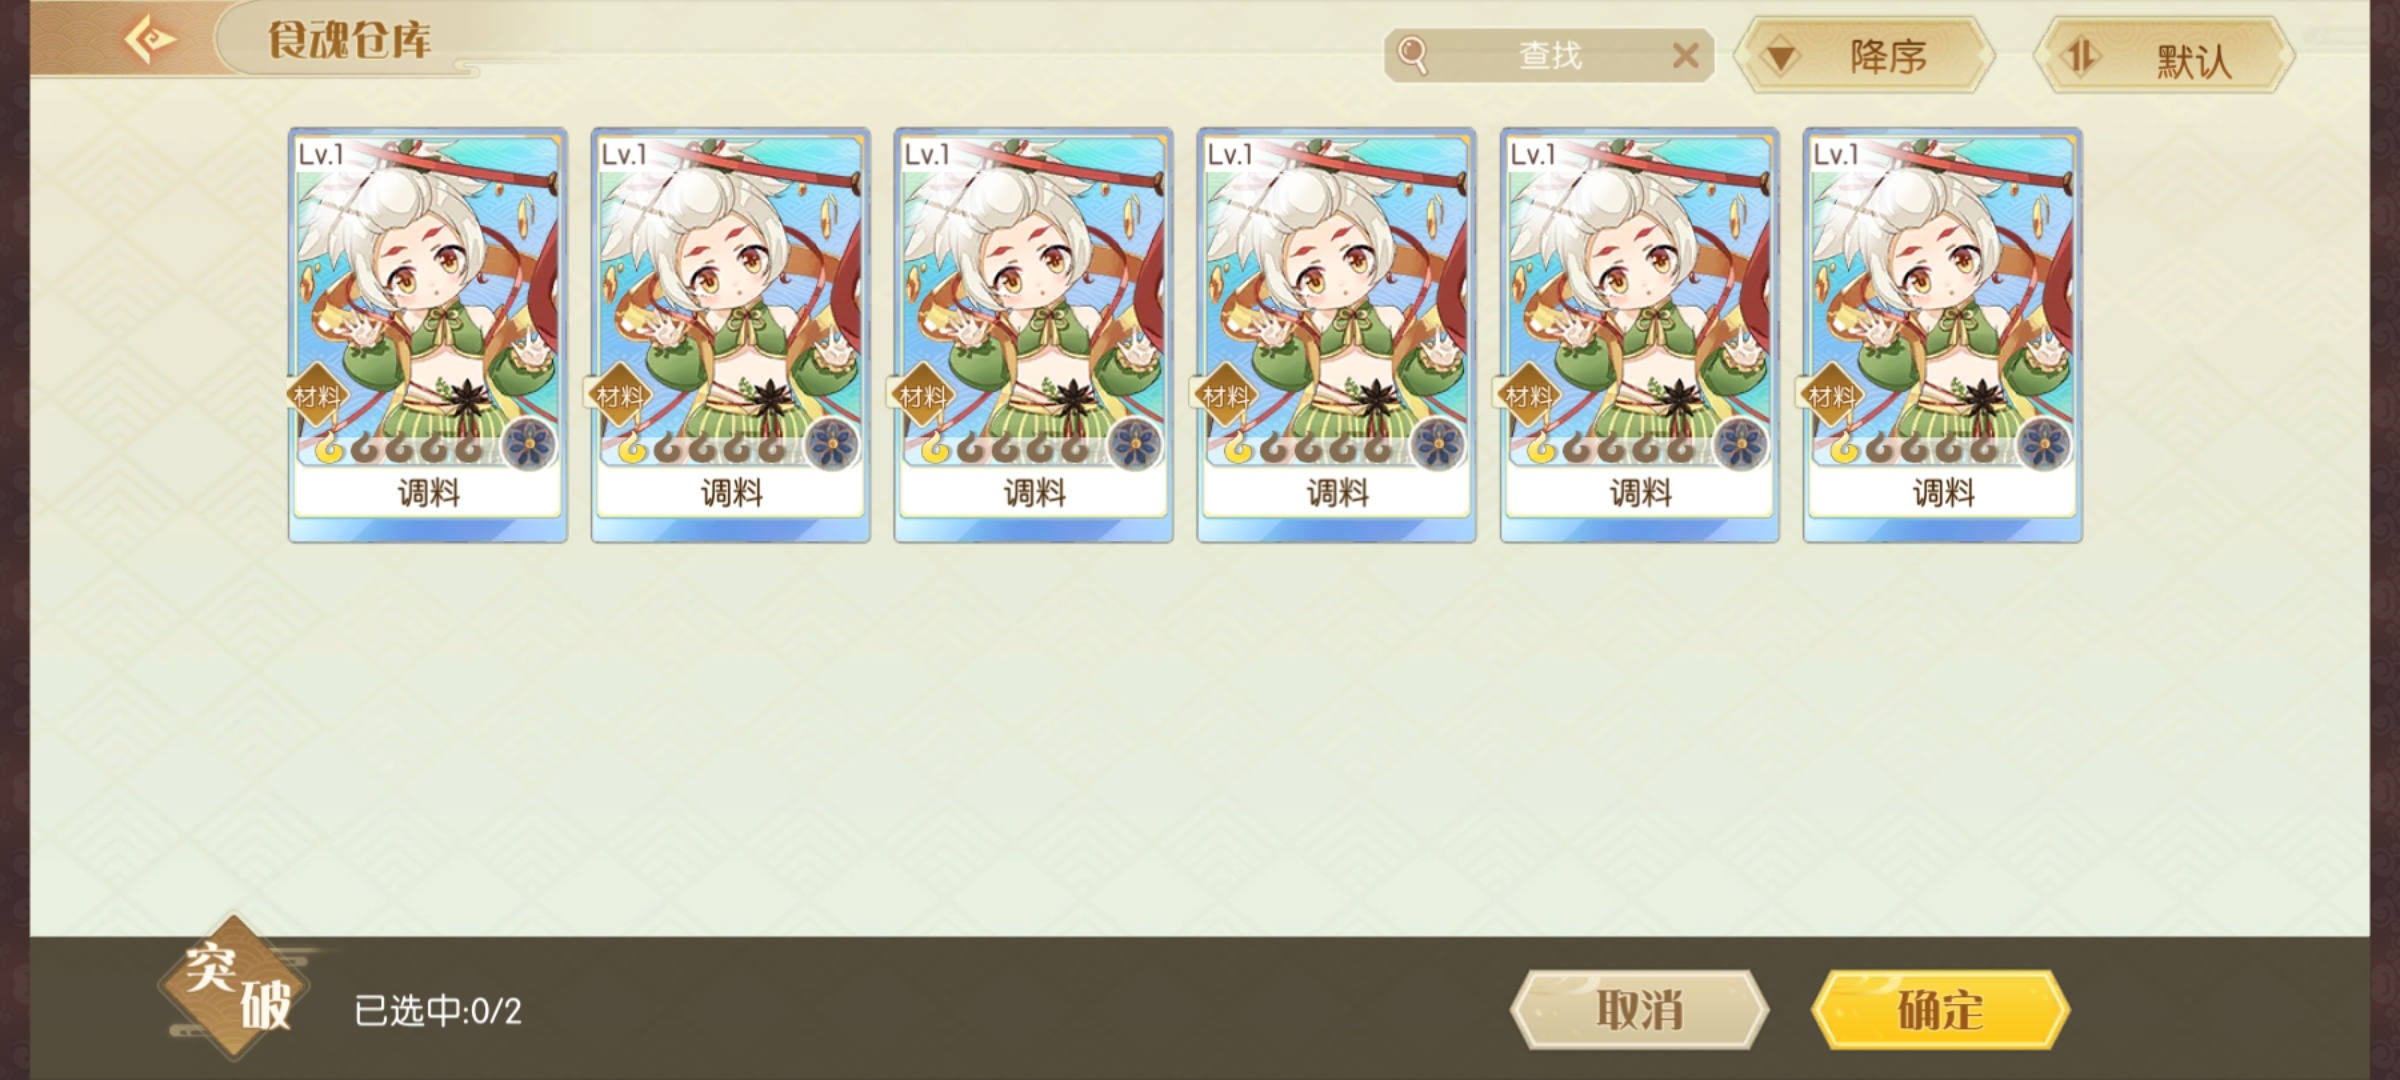The width and height of the screenshot is (2400, 1080).
Task: Clear search with the X icon
Action: (x=1686, y=56)
